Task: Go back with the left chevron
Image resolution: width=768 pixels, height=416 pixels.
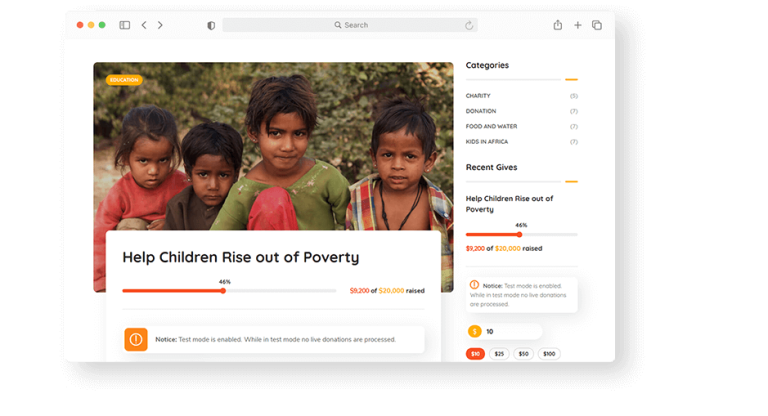Action: pos(144,25)
